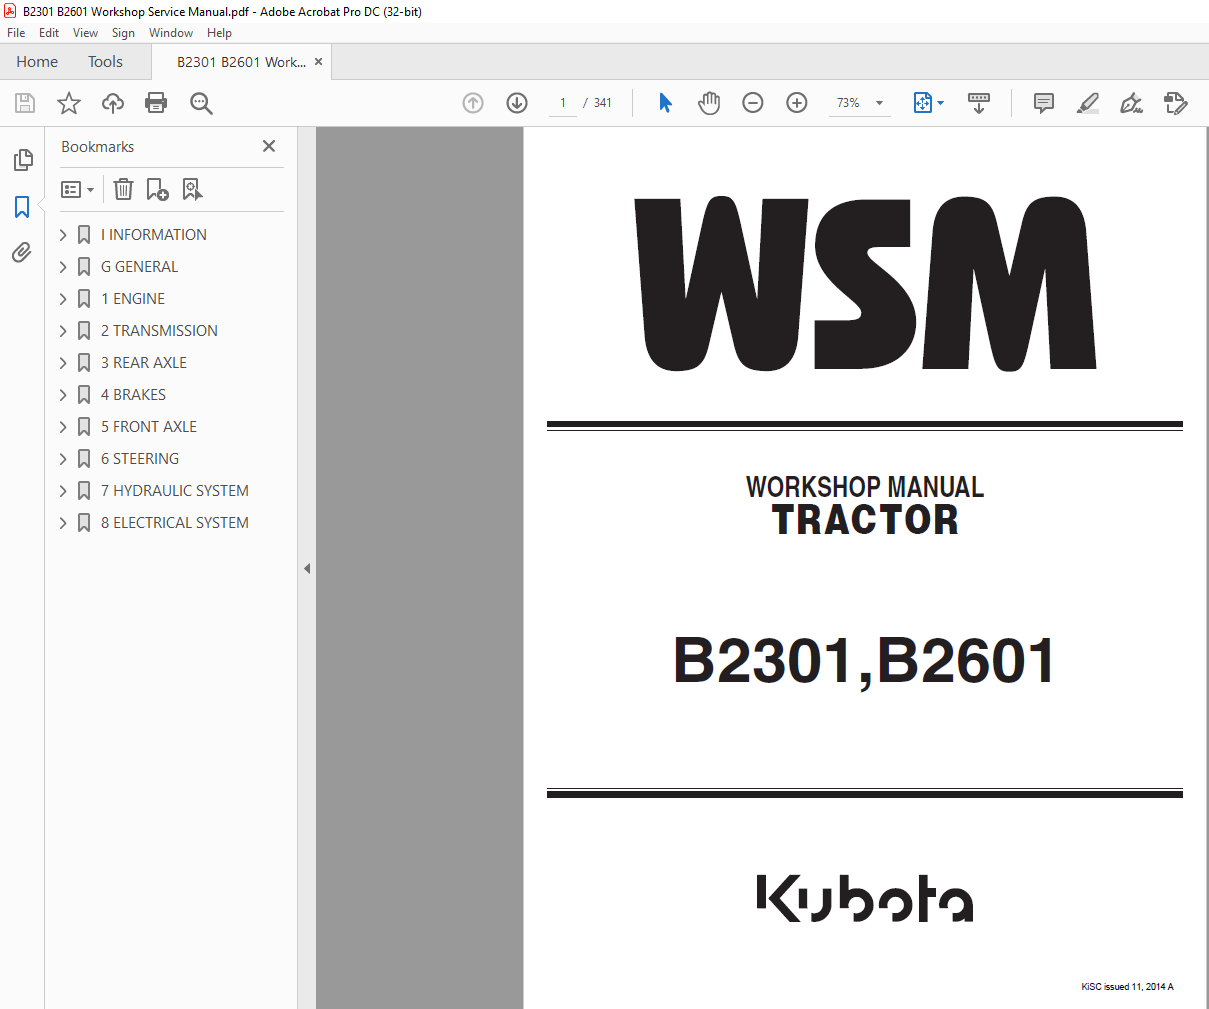Select the arrow selection tool
1209x1009 pixels.
[x=665, y=103]
